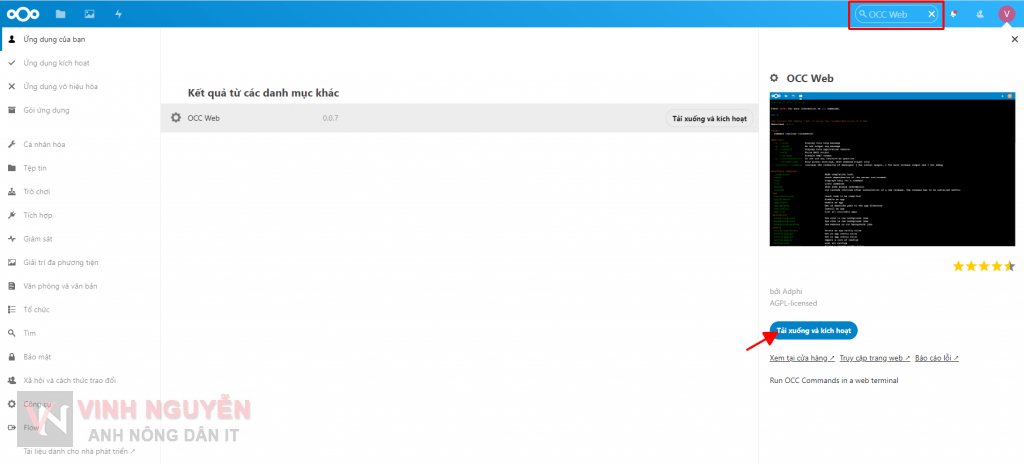Open the Báo cáo lỗi link

click(937, 357)
